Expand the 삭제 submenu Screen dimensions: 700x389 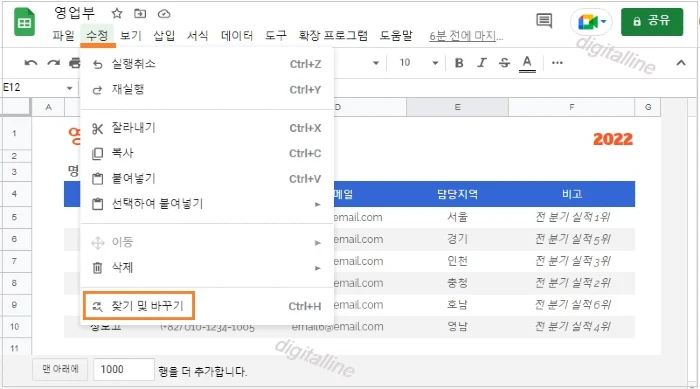(207, 268)
